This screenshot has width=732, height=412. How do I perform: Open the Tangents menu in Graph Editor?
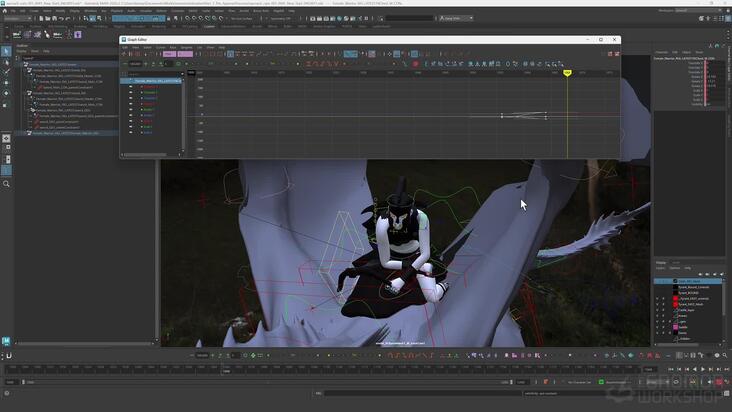tap(186, 47)
